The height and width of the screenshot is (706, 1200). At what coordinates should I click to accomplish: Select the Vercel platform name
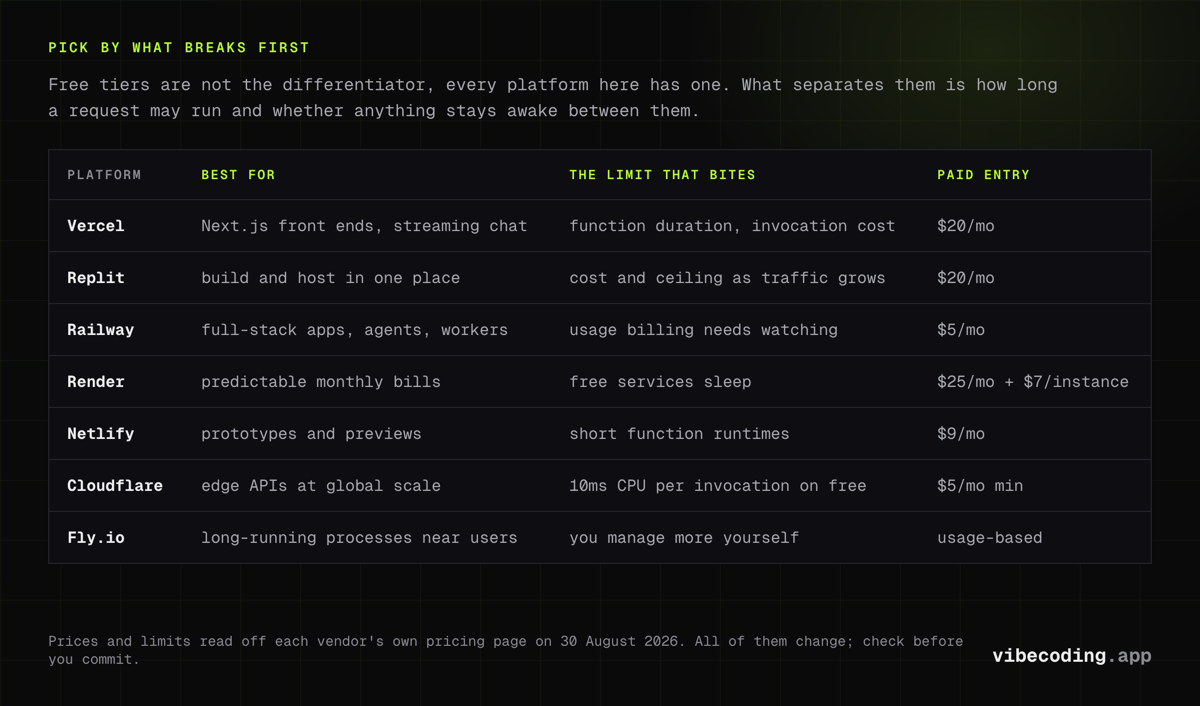coord(96,226)
